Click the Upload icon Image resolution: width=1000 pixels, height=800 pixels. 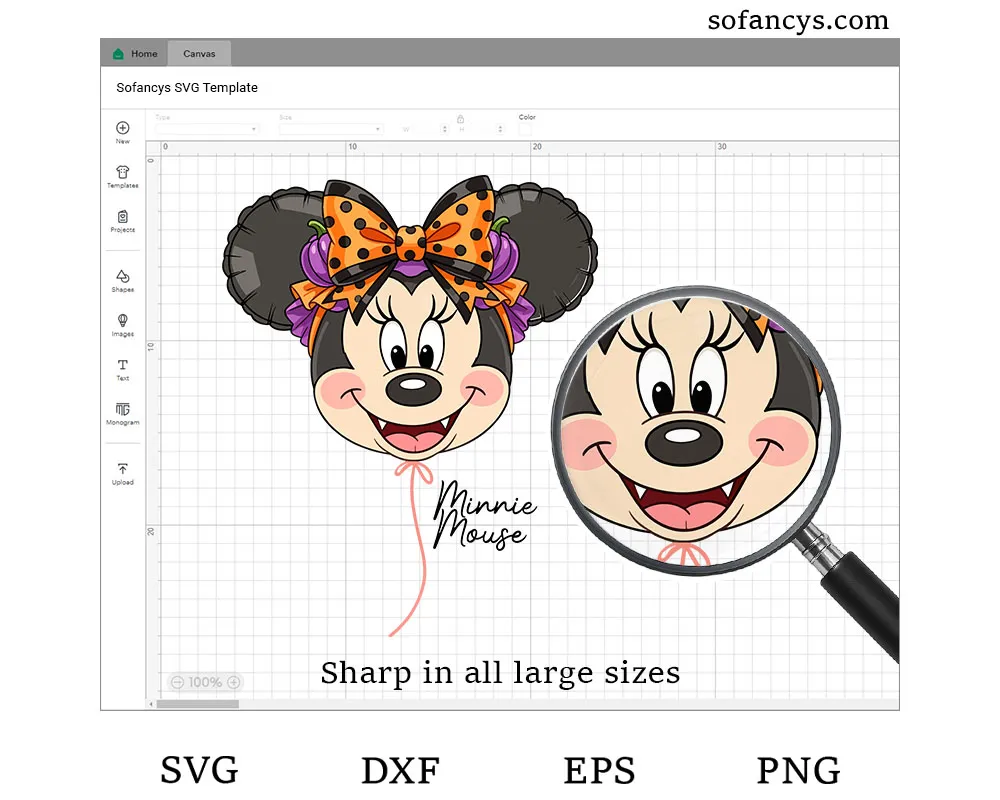(x=122, y=469)
